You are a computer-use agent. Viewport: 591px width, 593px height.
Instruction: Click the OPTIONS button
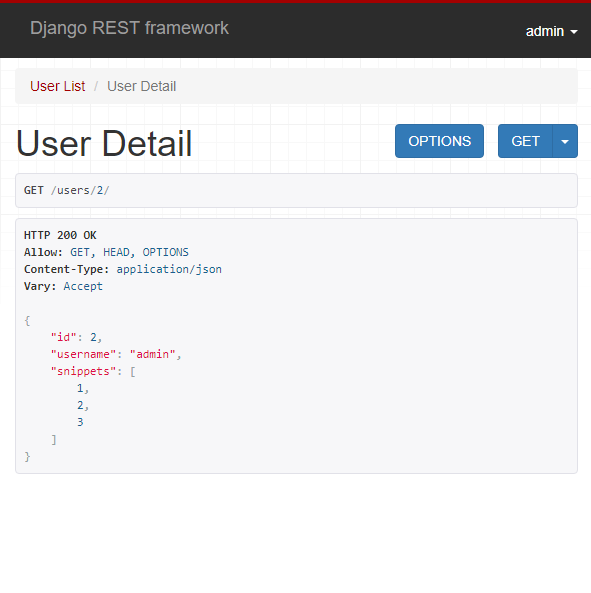[439, 141]
